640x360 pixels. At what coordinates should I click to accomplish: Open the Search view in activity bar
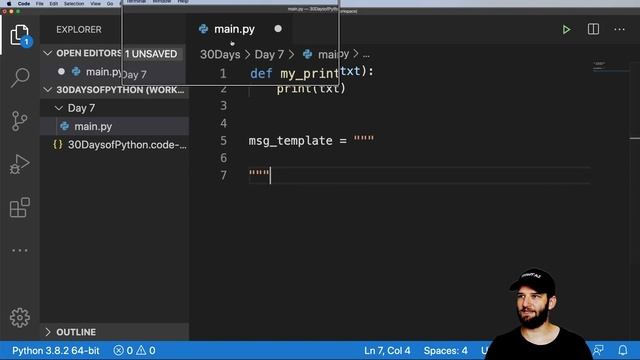[19, 77]
